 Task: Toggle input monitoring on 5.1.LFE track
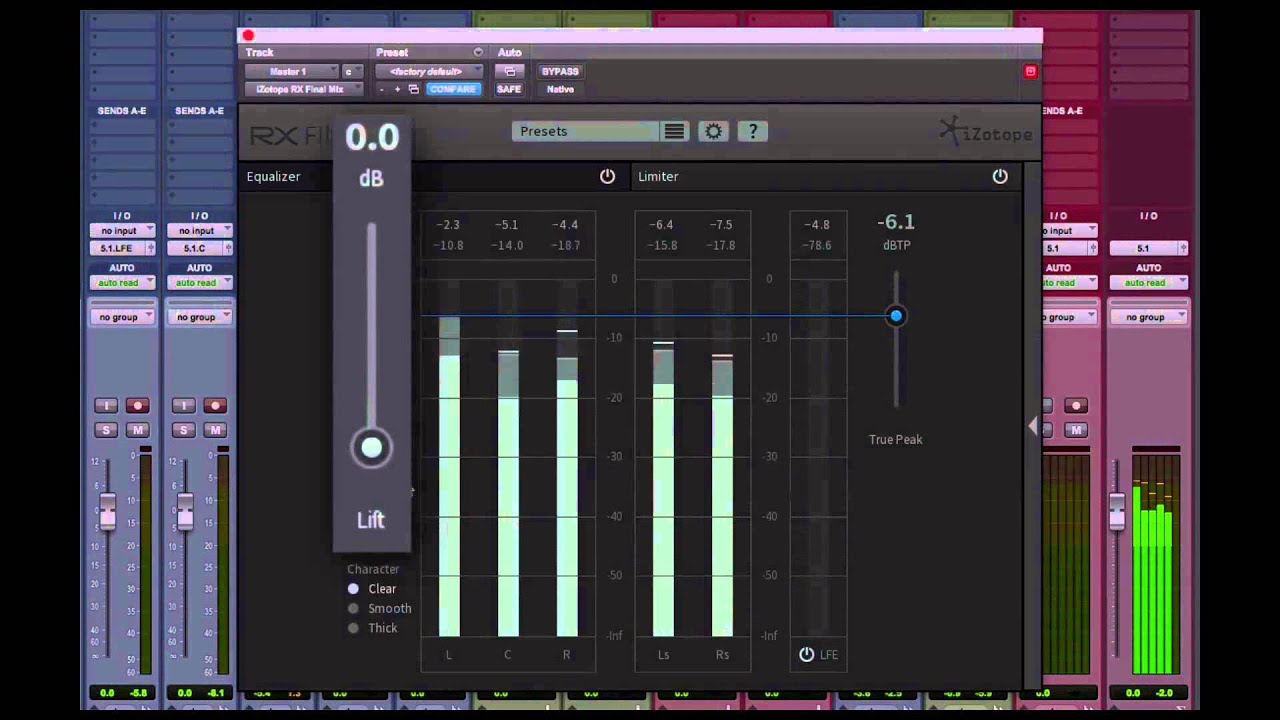pos(106,405)
